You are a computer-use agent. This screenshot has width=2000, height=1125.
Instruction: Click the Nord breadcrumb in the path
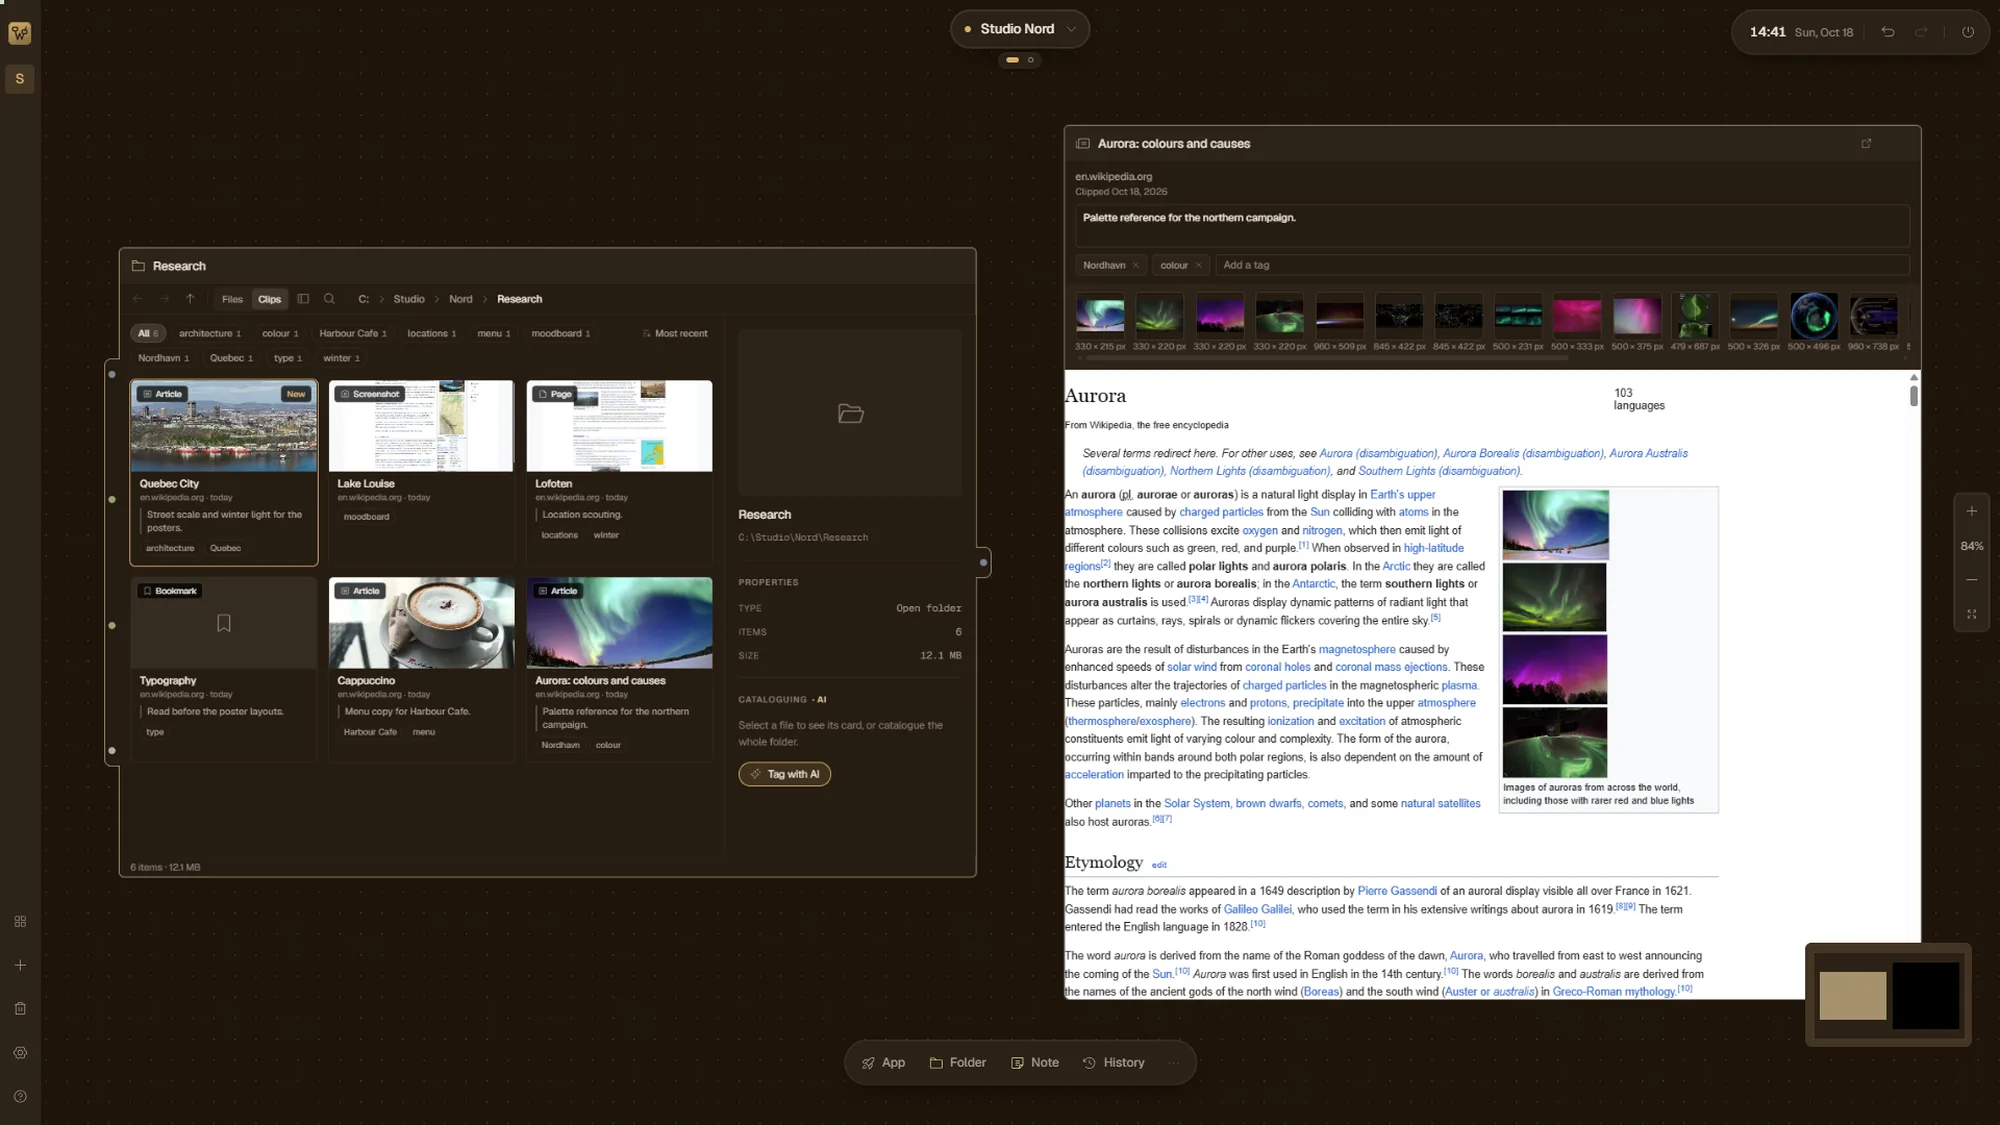(461, 299)
